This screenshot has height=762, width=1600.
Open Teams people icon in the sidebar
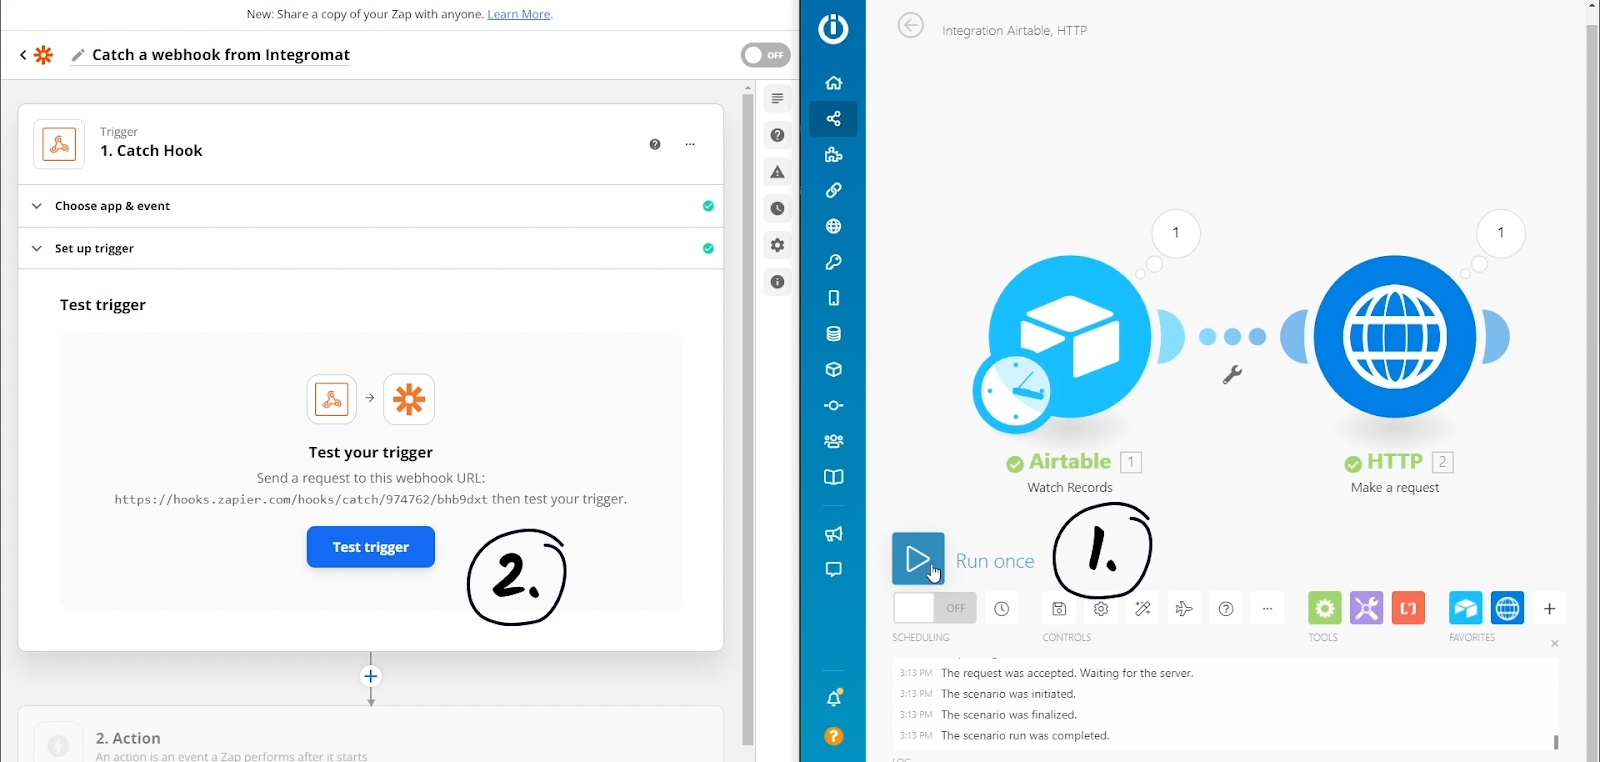pyautogui.click(x=833, y=441)
